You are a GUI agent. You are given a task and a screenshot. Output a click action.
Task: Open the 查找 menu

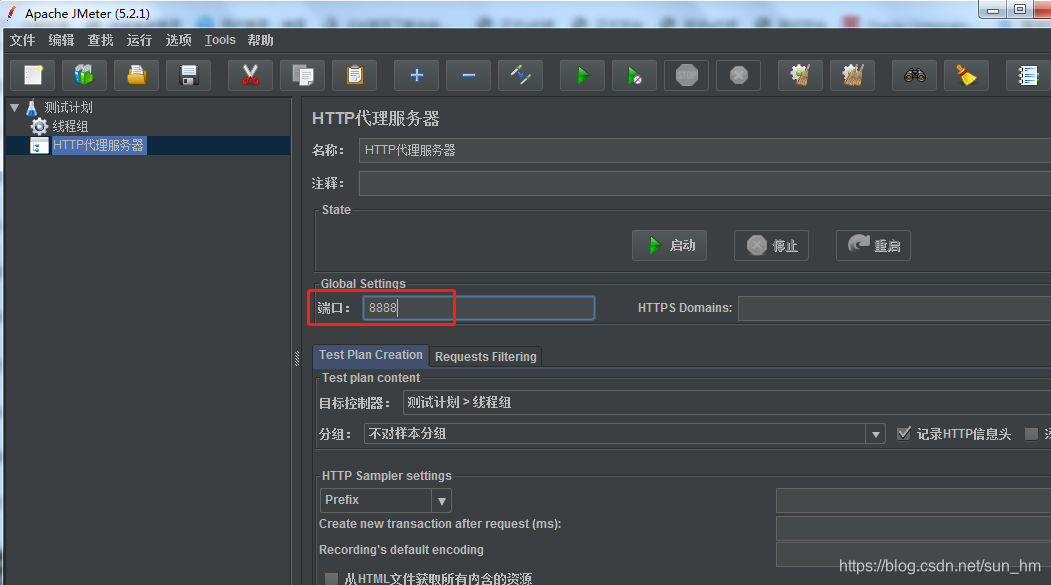(x=101, y=40)
